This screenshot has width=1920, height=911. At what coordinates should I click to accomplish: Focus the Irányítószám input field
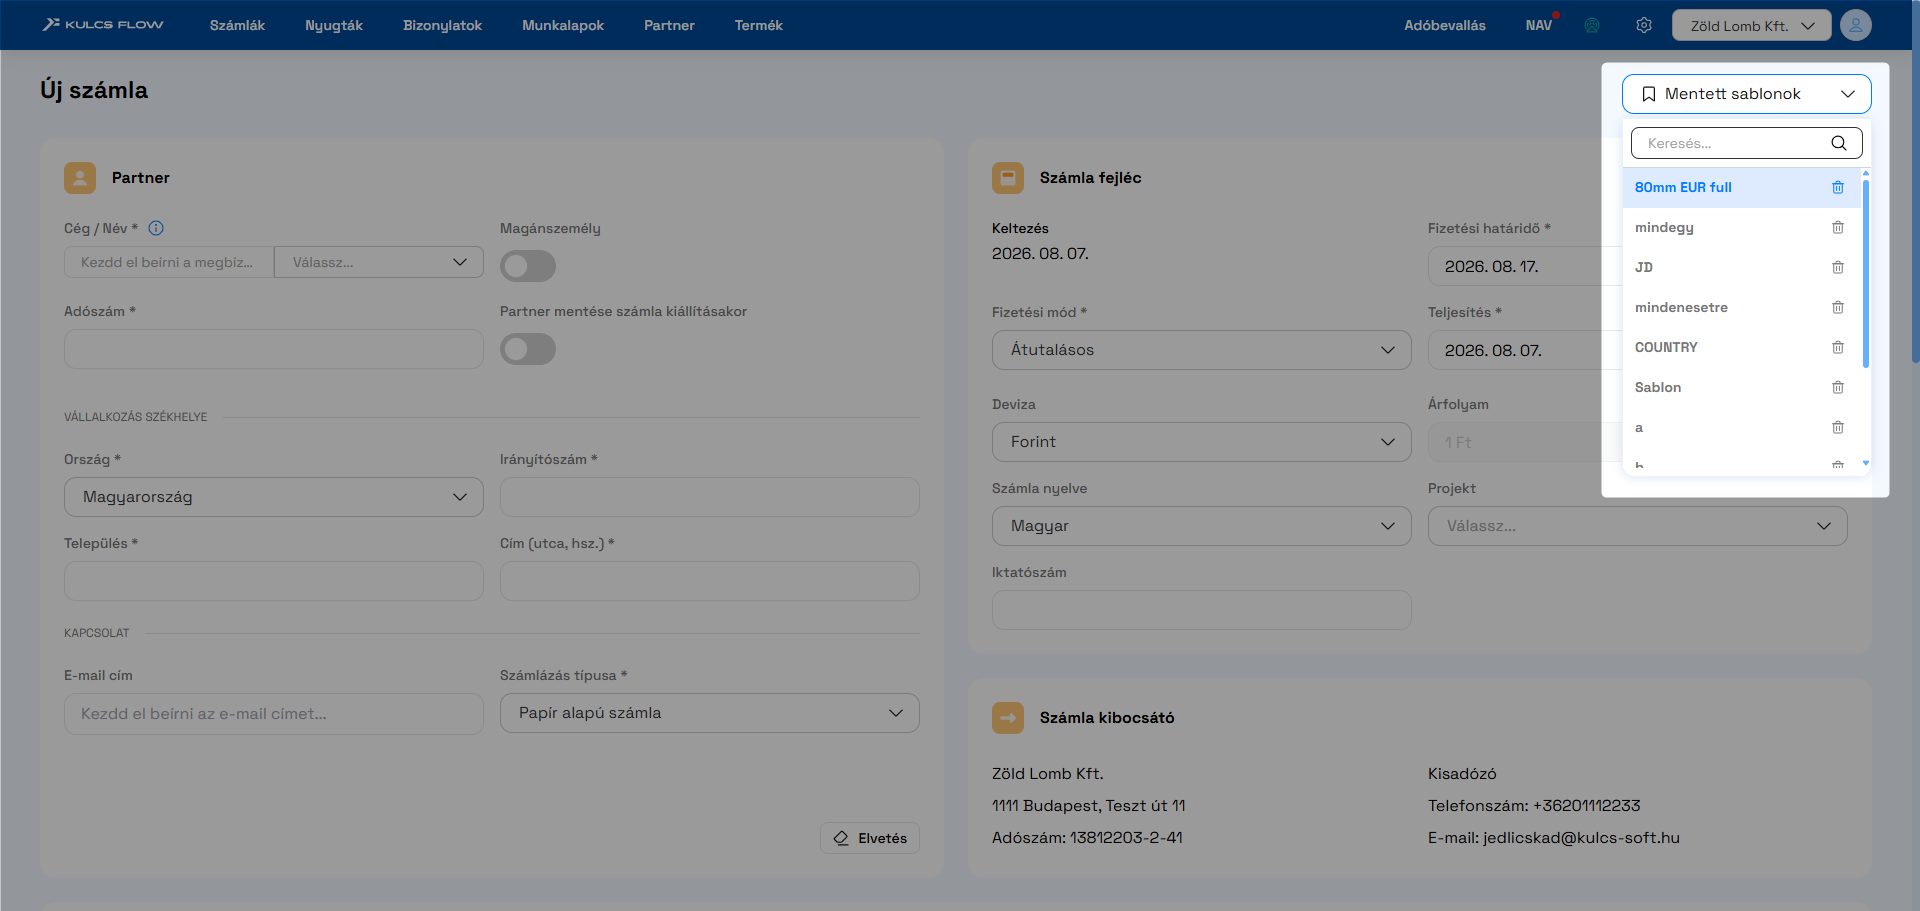710,497
